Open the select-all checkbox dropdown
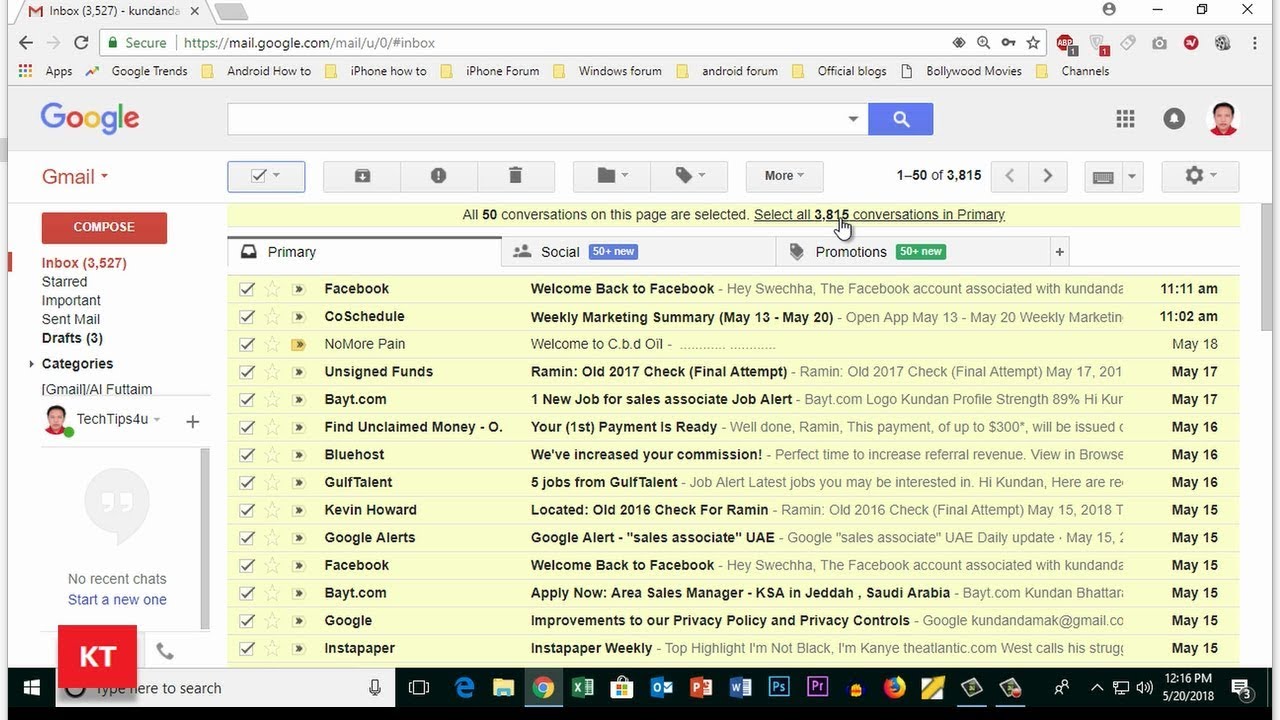 pos(266,176)
